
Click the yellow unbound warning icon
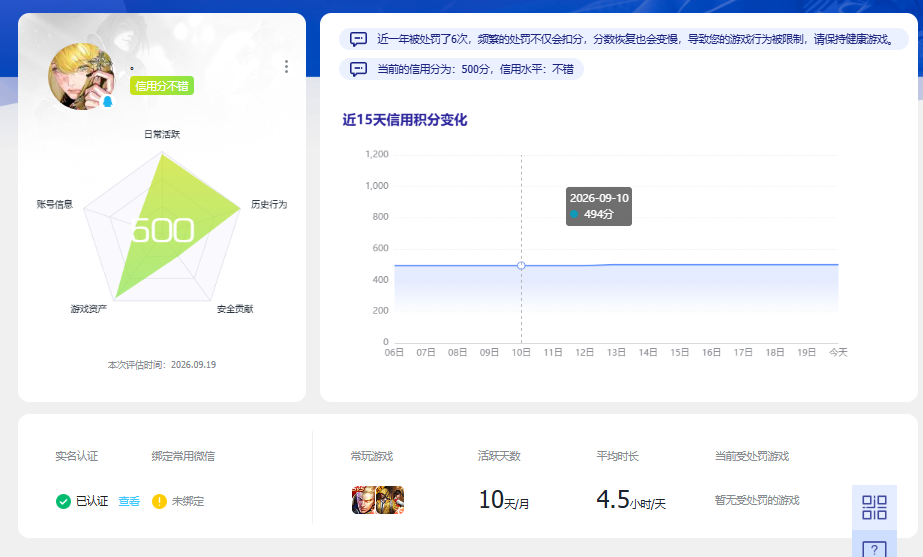[160, 501]
